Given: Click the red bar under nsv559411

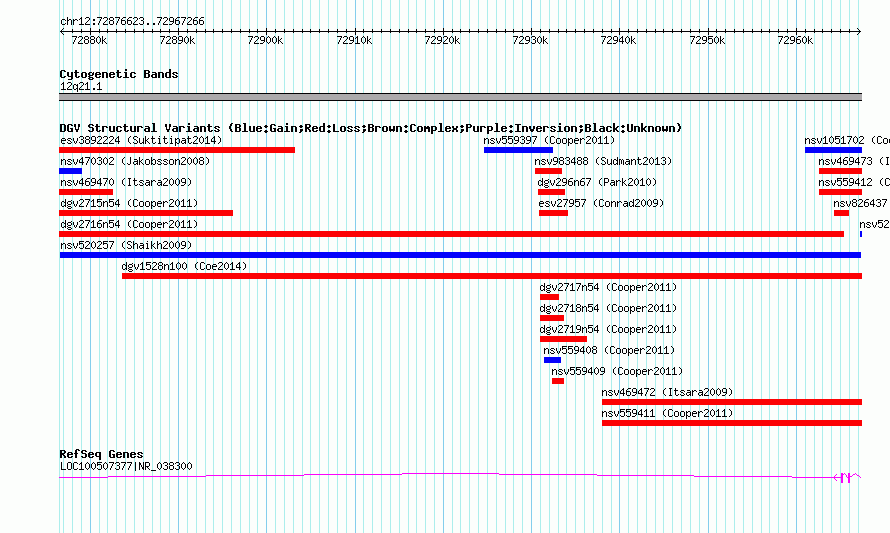Looking at the screenshot, I should pyautogui.click(x=732, y=423).
